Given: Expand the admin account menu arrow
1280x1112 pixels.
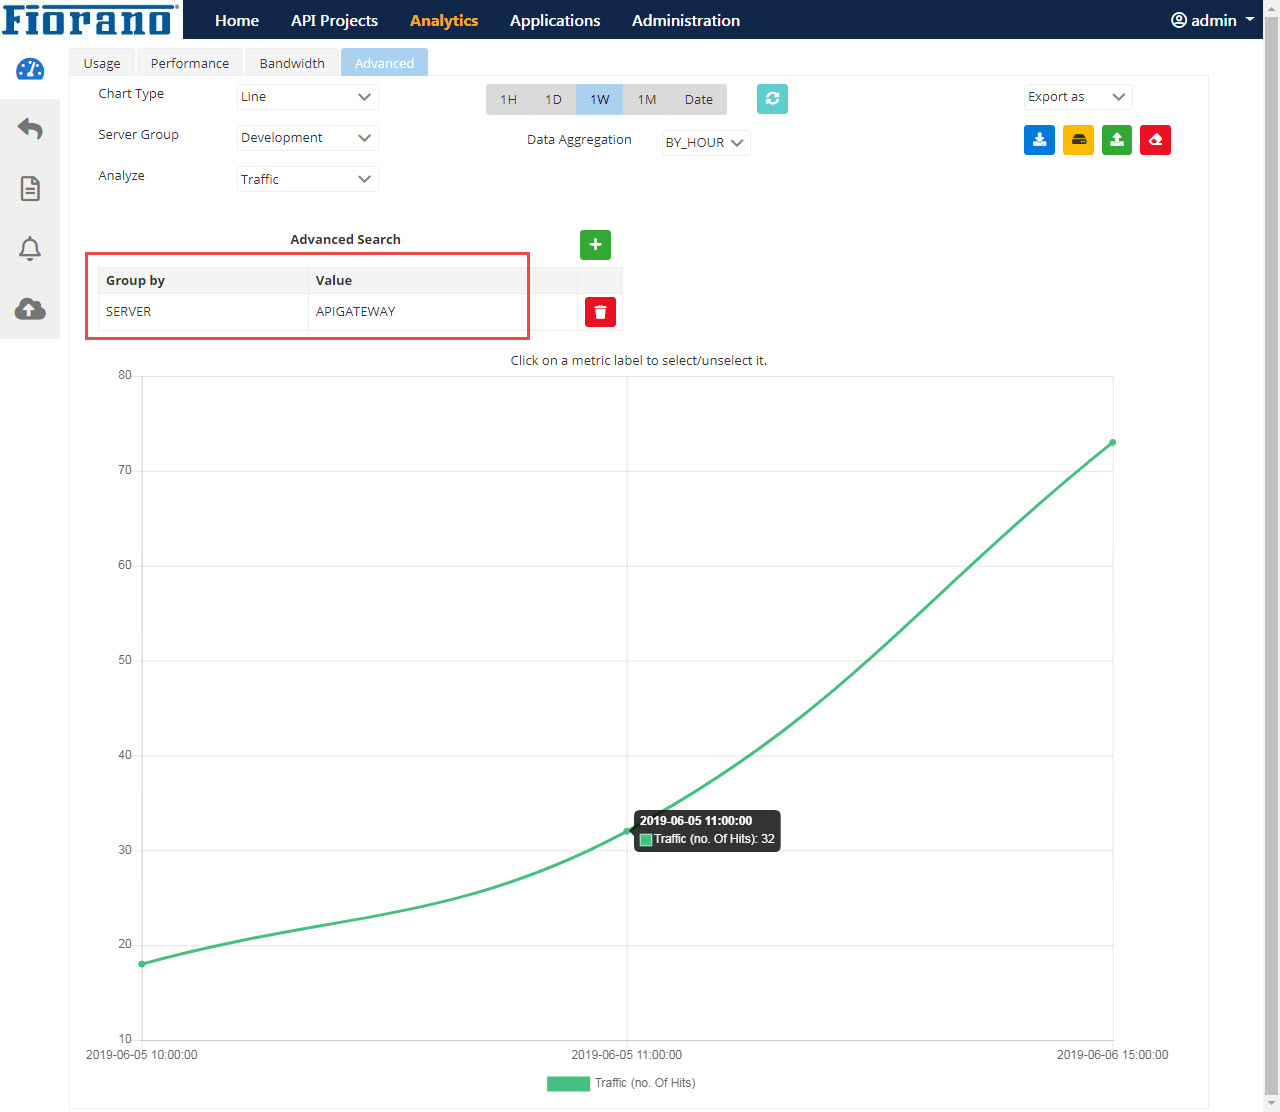Looking at the screenshot, I should pyautogui.click(x=1250, y=19).
